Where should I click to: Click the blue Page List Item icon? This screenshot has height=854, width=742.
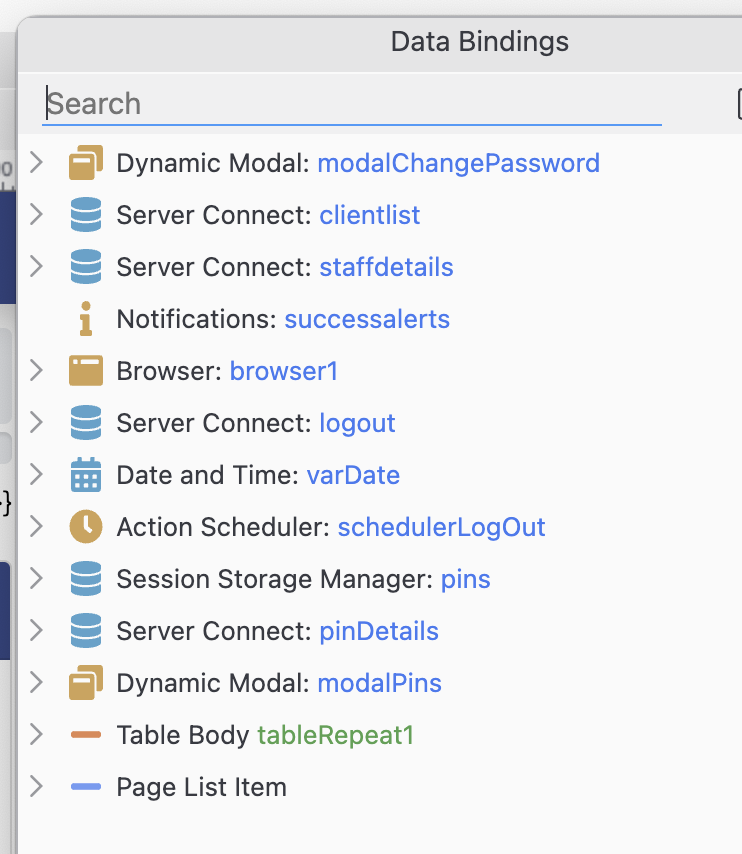(86, 786)
